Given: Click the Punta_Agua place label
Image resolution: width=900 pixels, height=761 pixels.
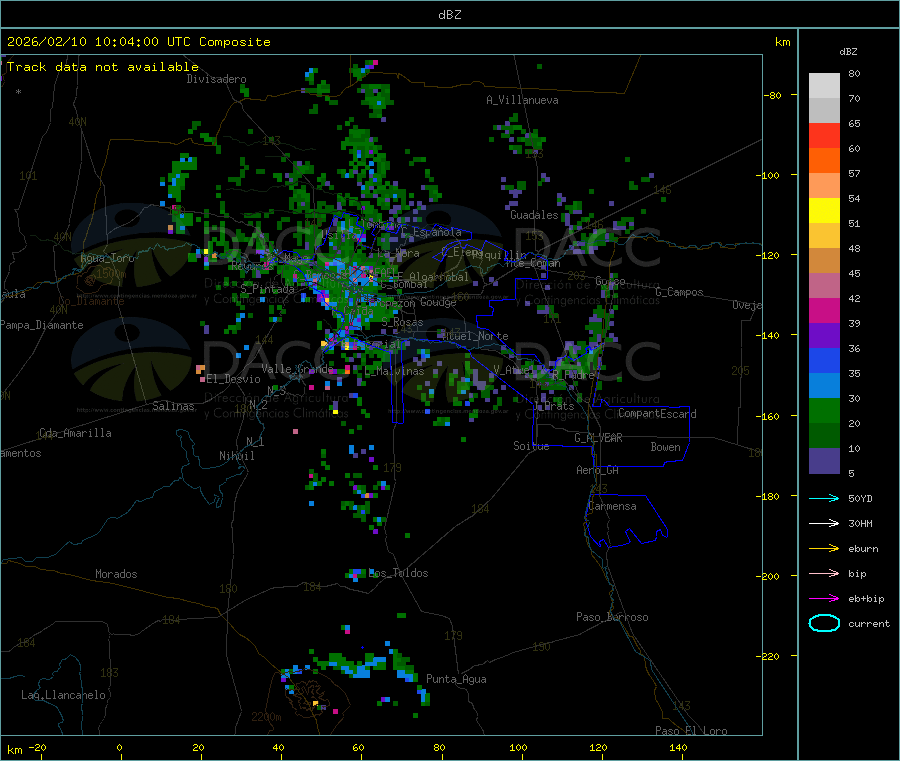Looking at the screenshot, I should (x=456, y=679).
